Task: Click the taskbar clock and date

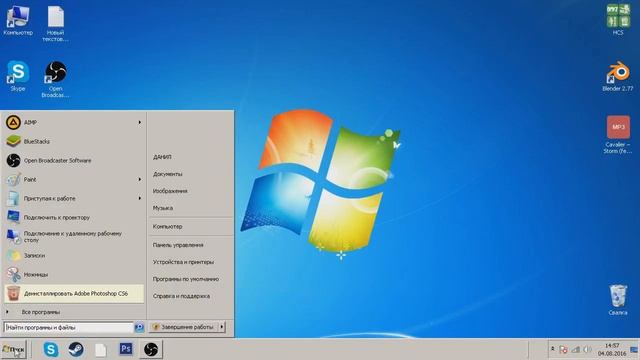Action: (612, 349)
